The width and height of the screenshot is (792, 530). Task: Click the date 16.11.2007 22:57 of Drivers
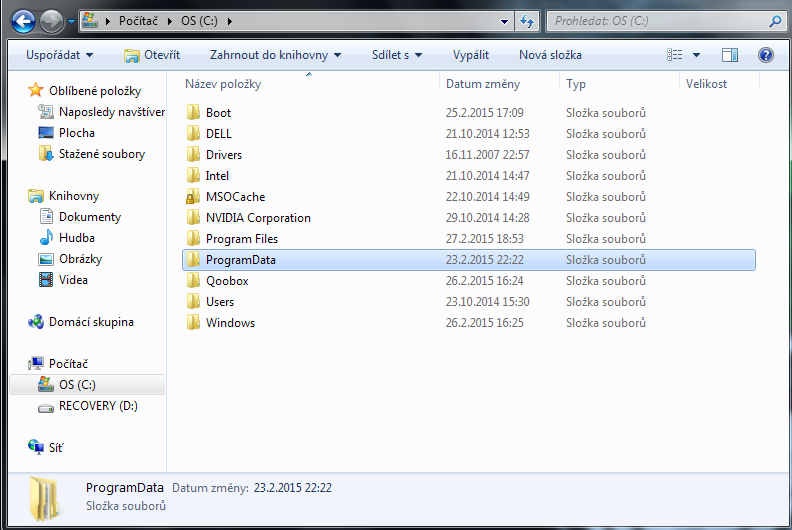(487, 155)
